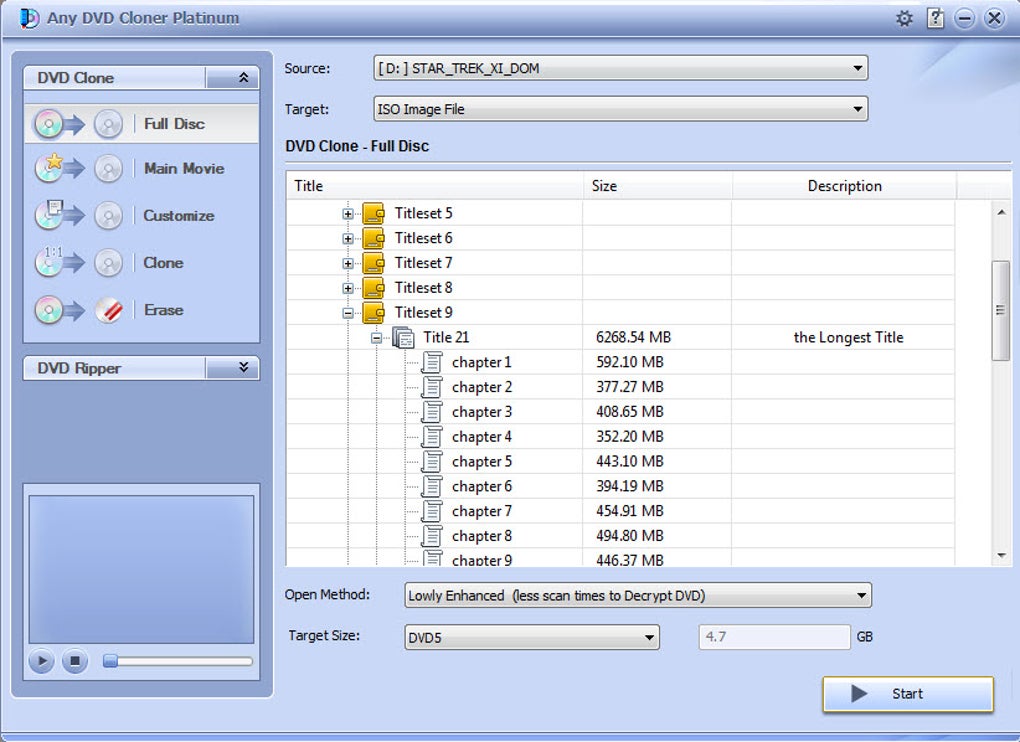Click chapter 6 scroll icon
Image resolution: width=1020 pixels, height=742 pixels.
pyautogui.click(x=432, y=486)
